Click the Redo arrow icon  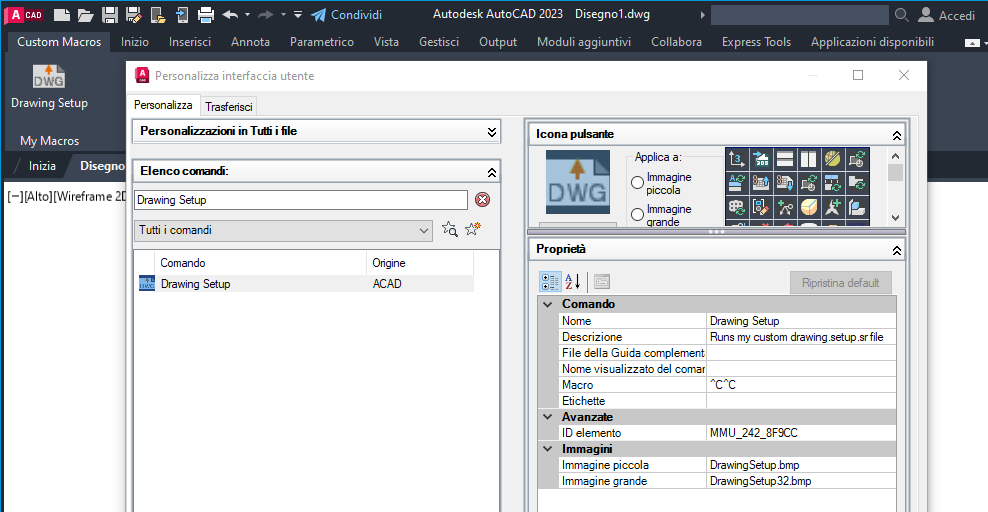(x=266, y=14)
